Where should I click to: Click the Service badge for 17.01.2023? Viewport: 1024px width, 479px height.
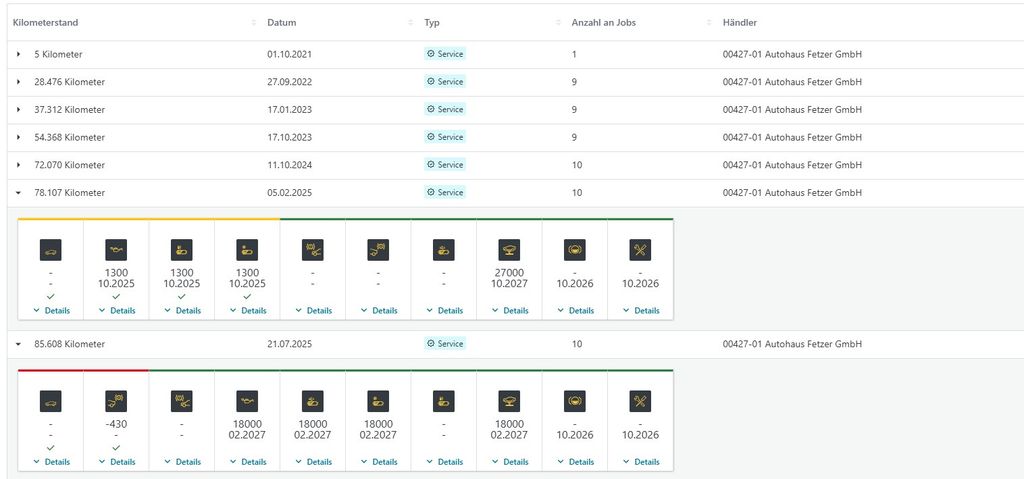tap(445, 110)
